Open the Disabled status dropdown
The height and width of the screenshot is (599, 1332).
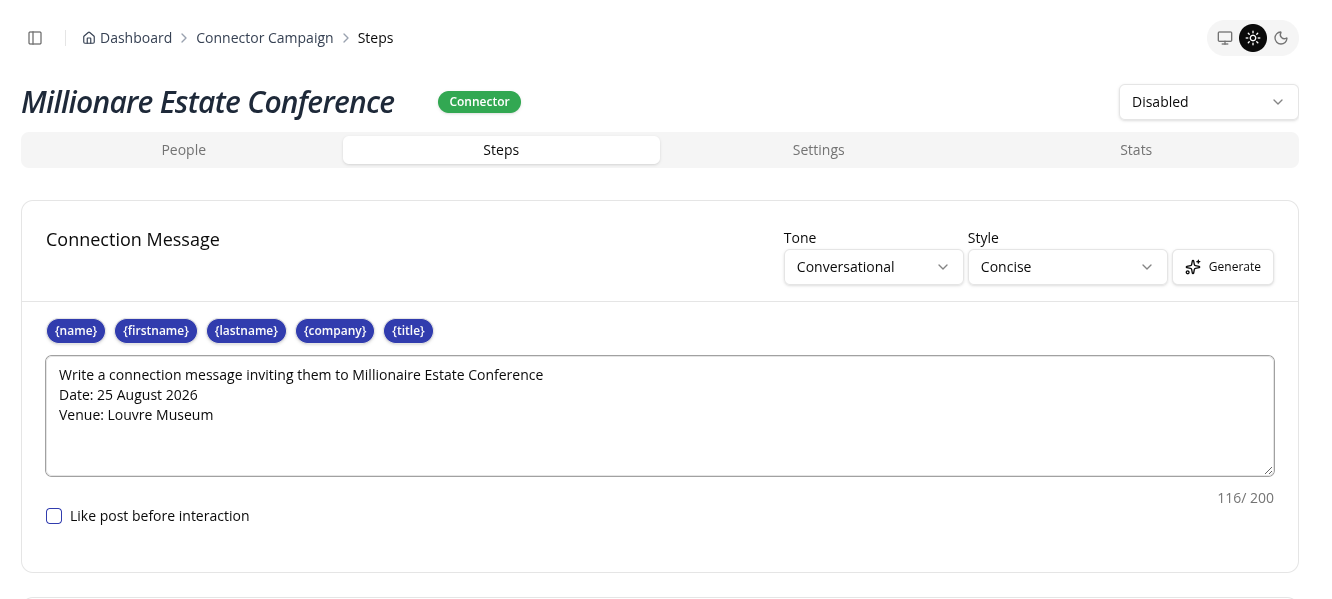pos(1208,102)
